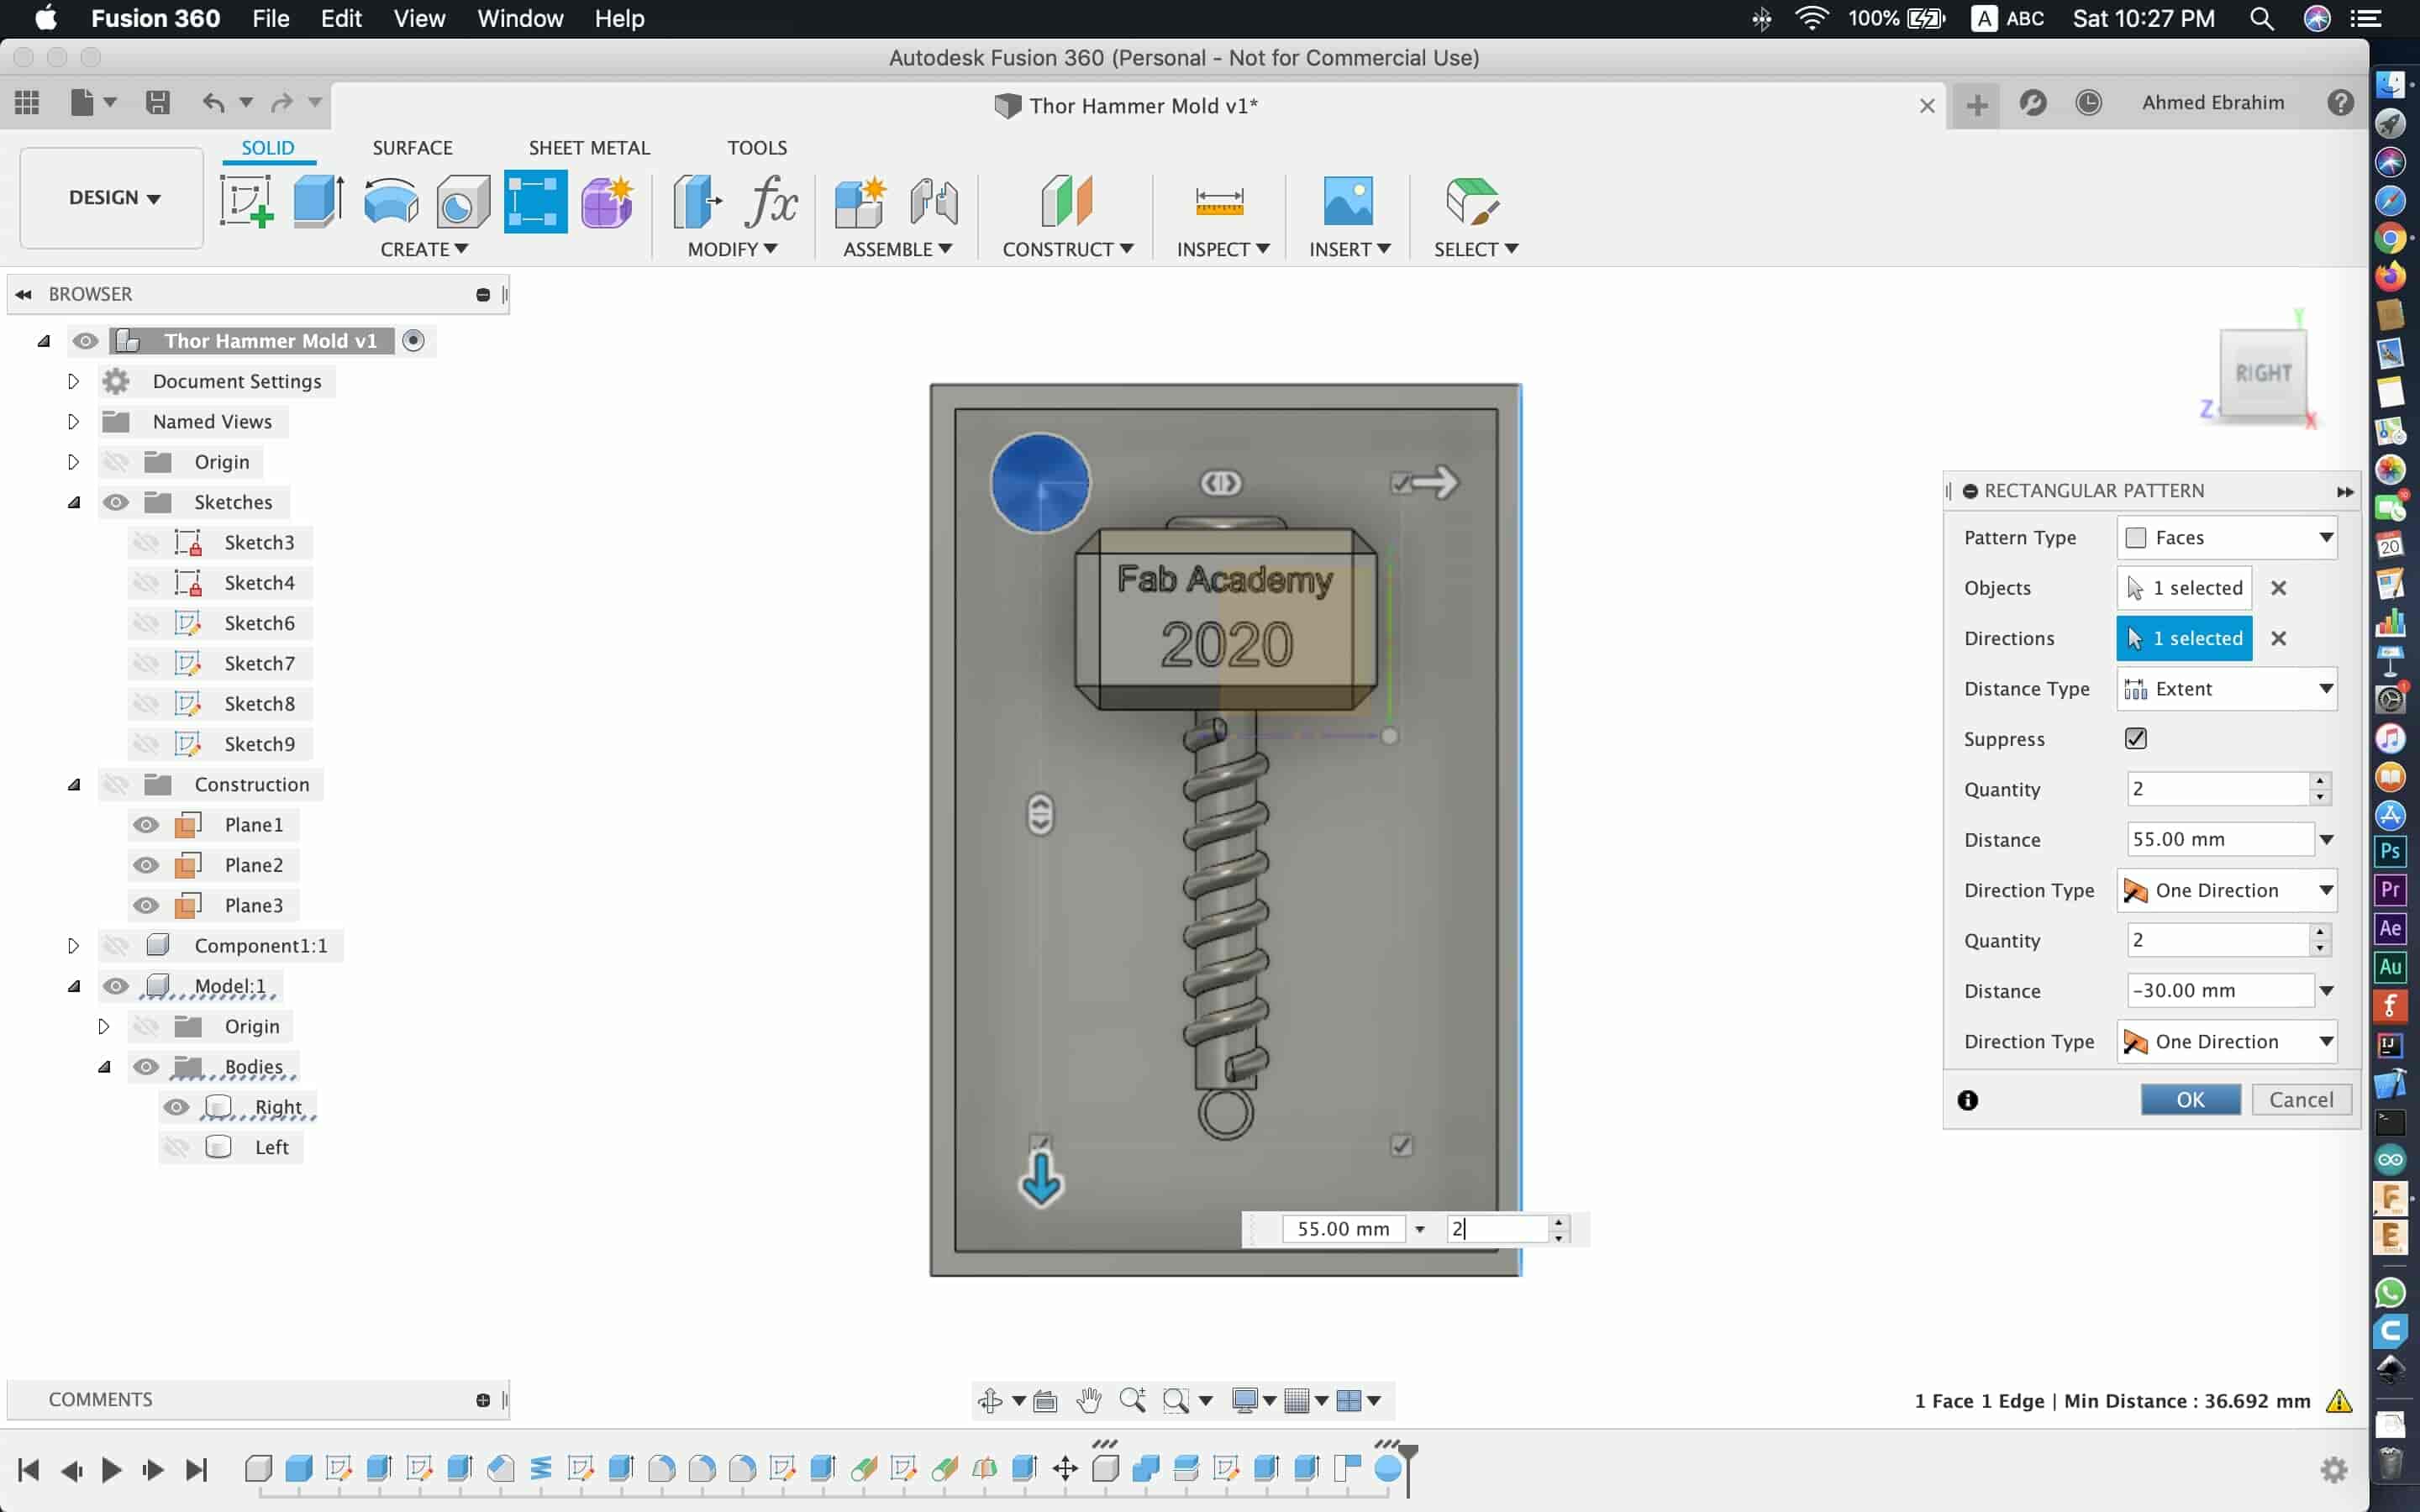Viewport: 2420px width, 1512px height.
Task: Click OK to confirm rectangular pattern
Action: 2190,1100
